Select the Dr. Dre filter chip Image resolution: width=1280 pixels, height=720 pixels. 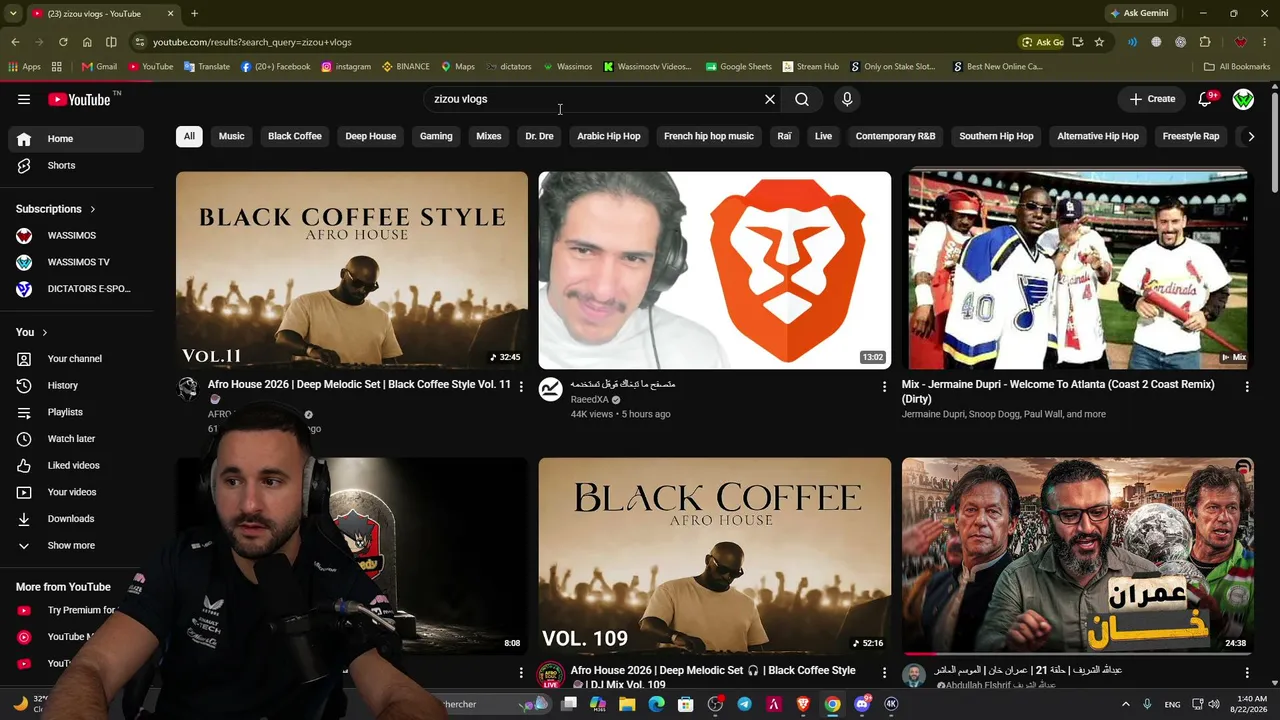tap(539, 136)
